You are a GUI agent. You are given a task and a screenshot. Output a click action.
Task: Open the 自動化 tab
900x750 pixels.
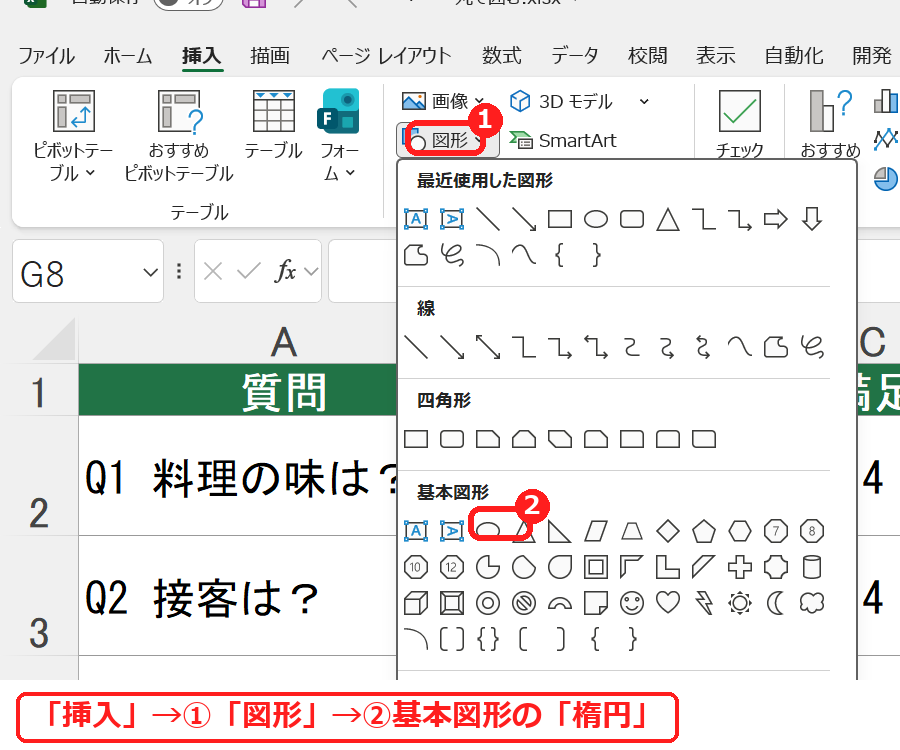tap(794, 56)
